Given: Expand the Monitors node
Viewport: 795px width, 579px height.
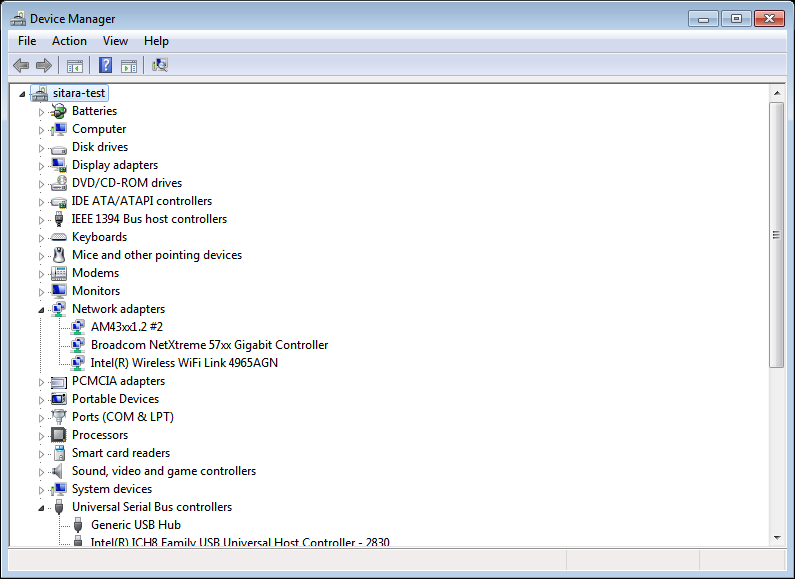Looking at the screenshot, I should coord(42,292).
